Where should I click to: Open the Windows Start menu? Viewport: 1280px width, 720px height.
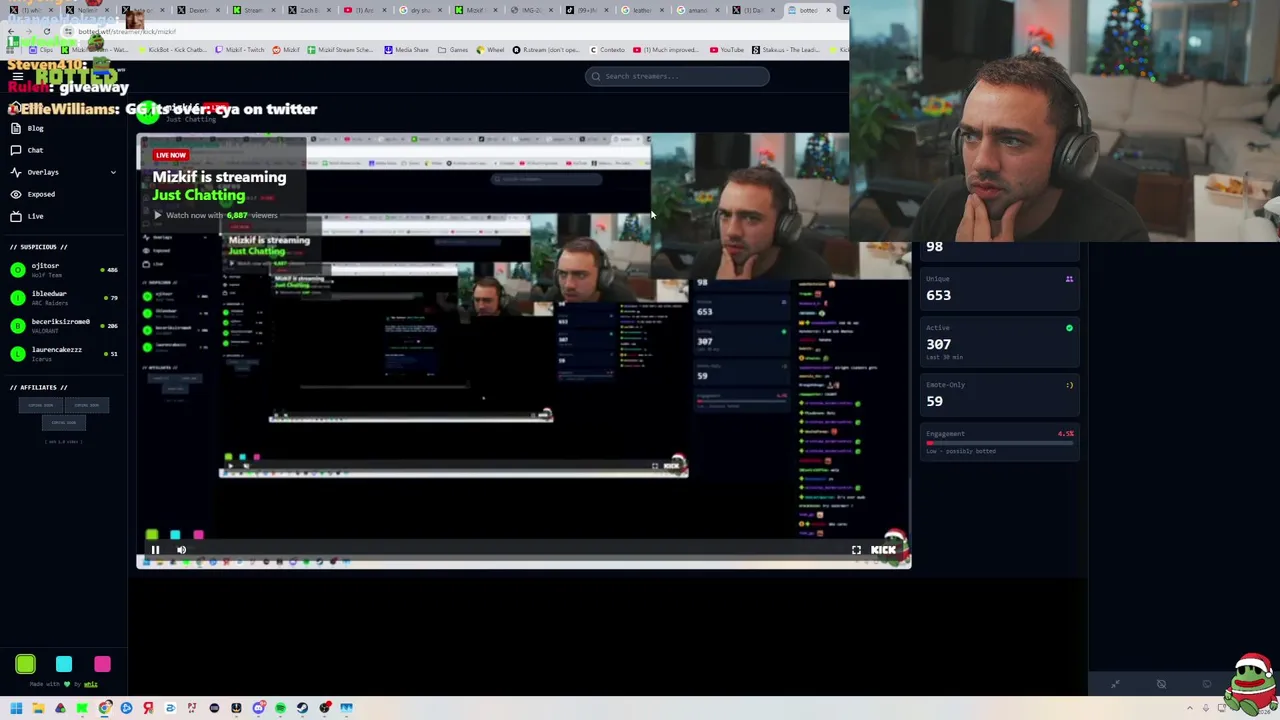(x=16, y=708)
